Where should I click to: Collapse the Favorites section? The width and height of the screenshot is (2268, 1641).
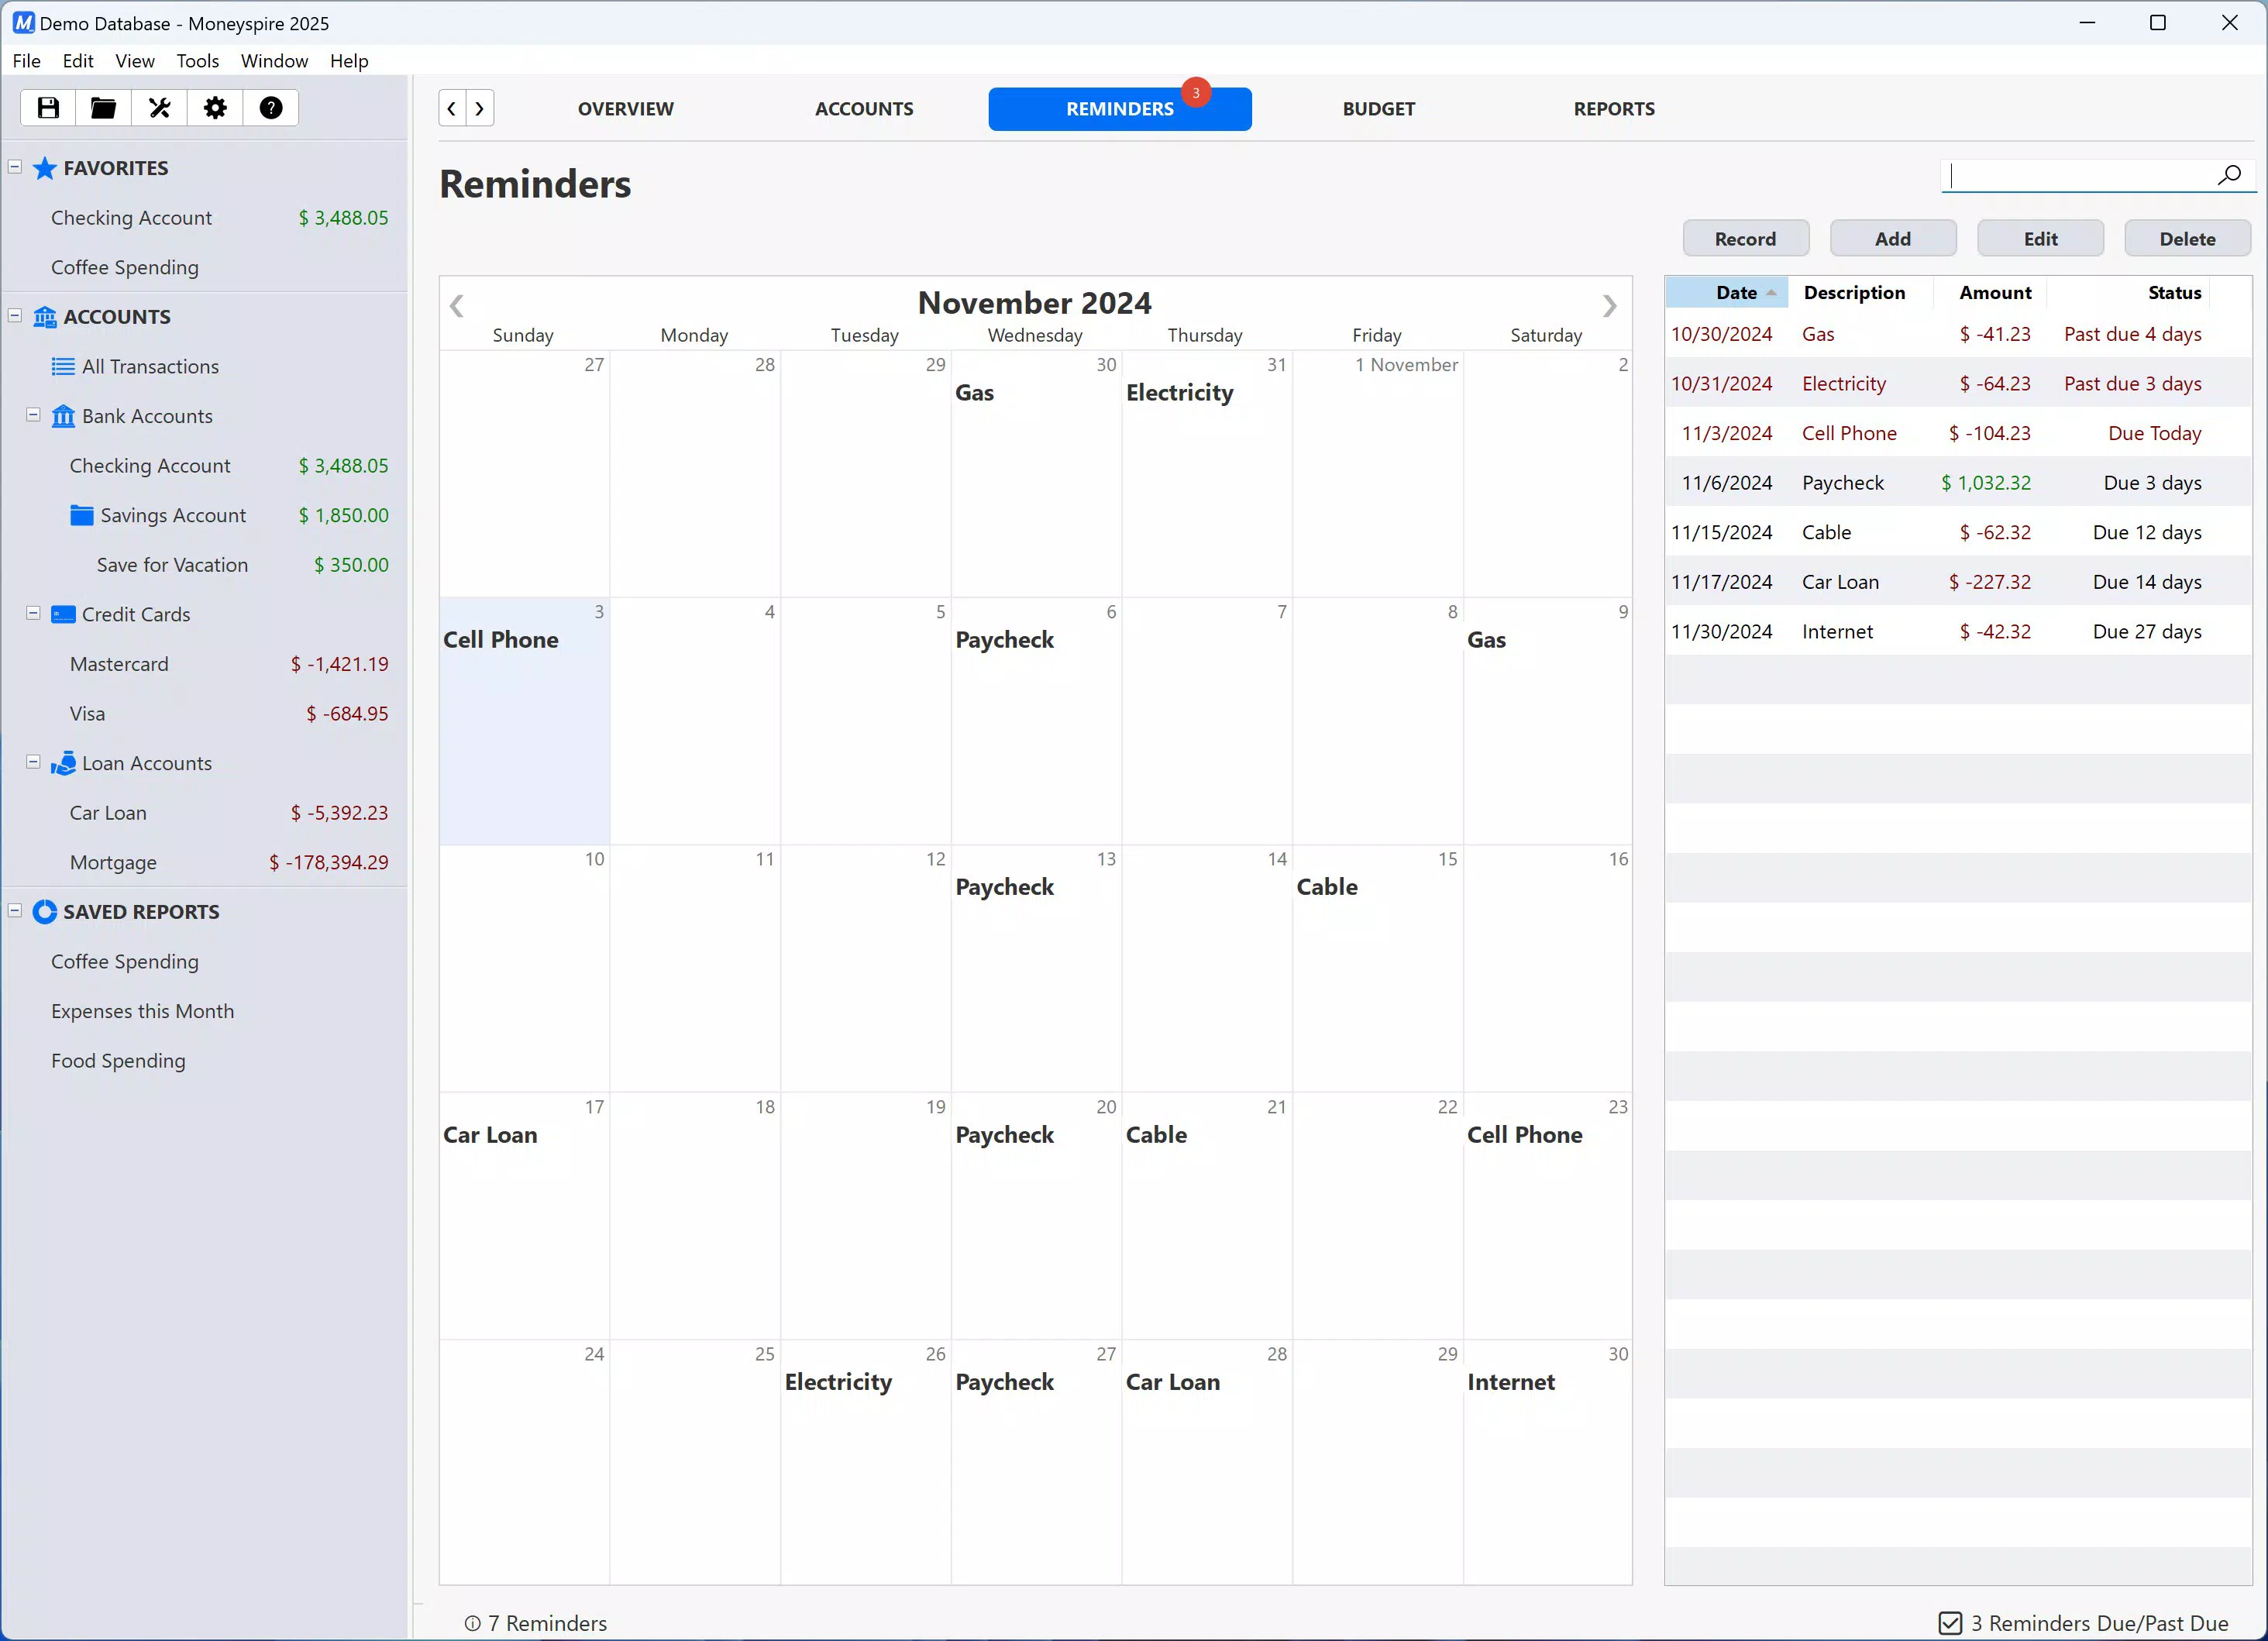point(15,167)
